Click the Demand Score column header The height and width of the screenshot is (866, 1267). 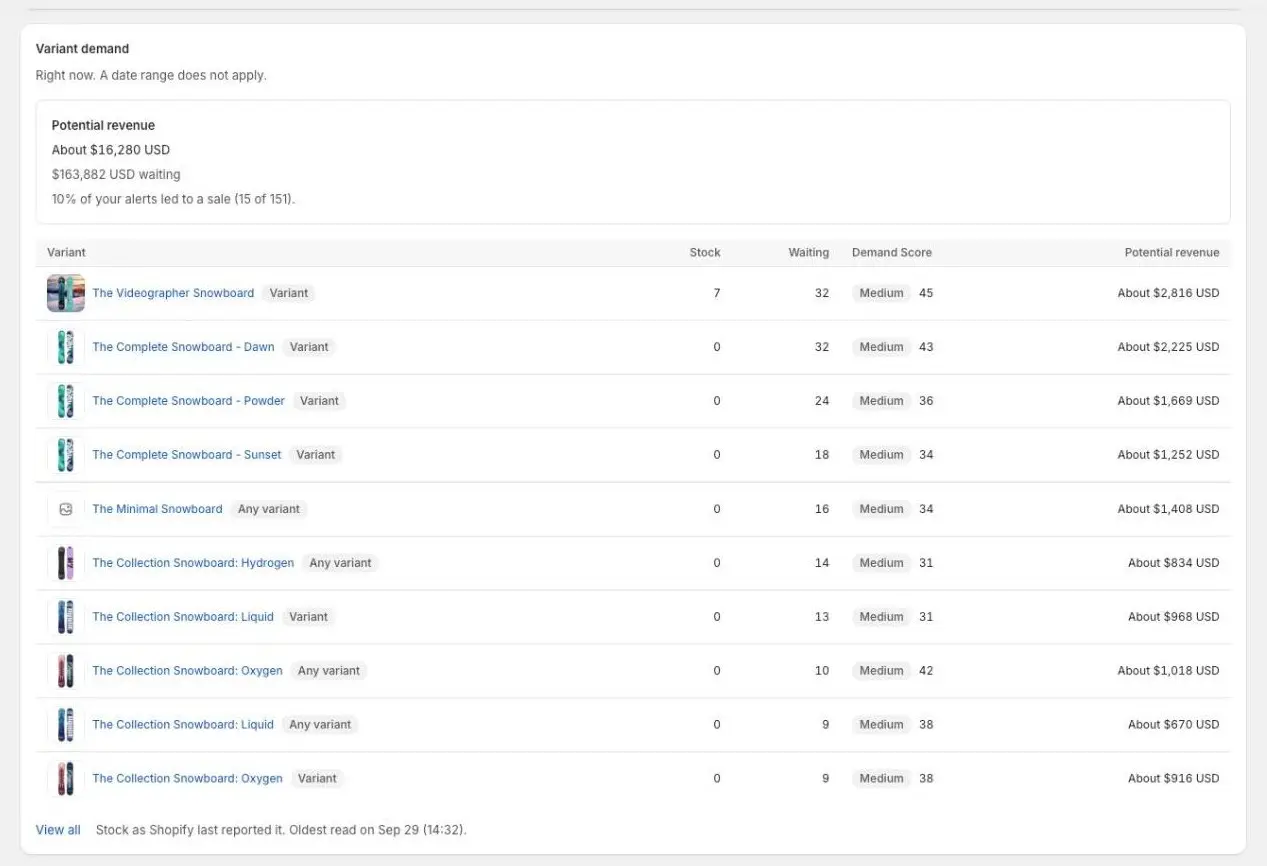[x=892, y=253]
